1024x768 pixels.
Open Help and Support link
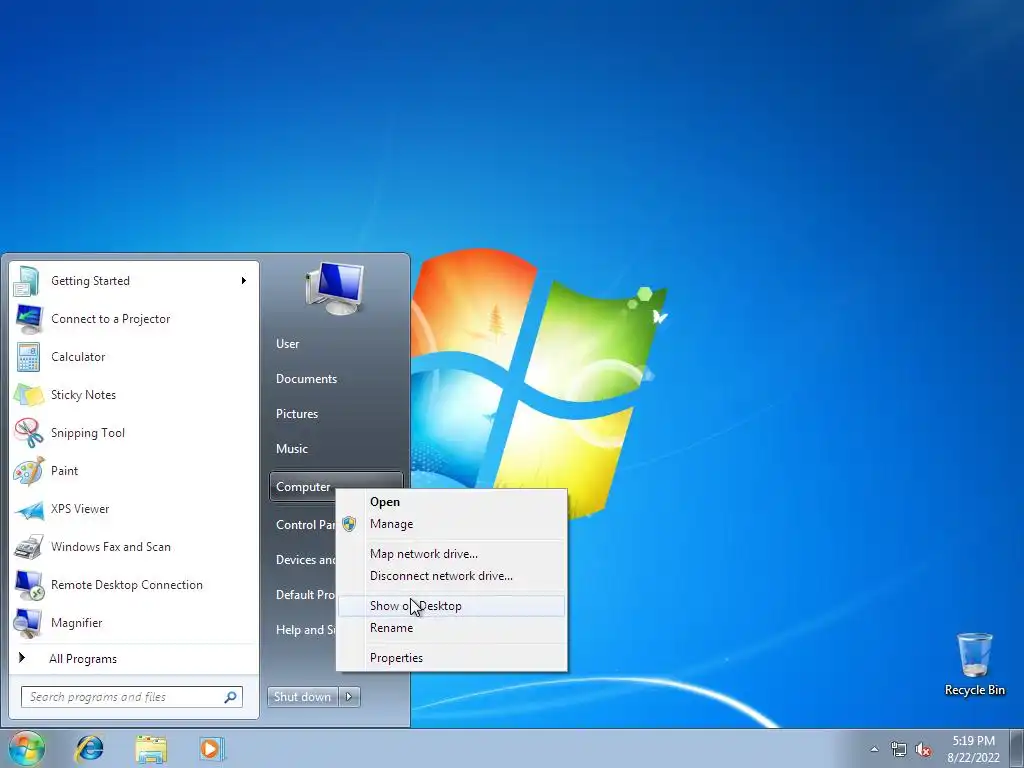(x=304, y=630)
